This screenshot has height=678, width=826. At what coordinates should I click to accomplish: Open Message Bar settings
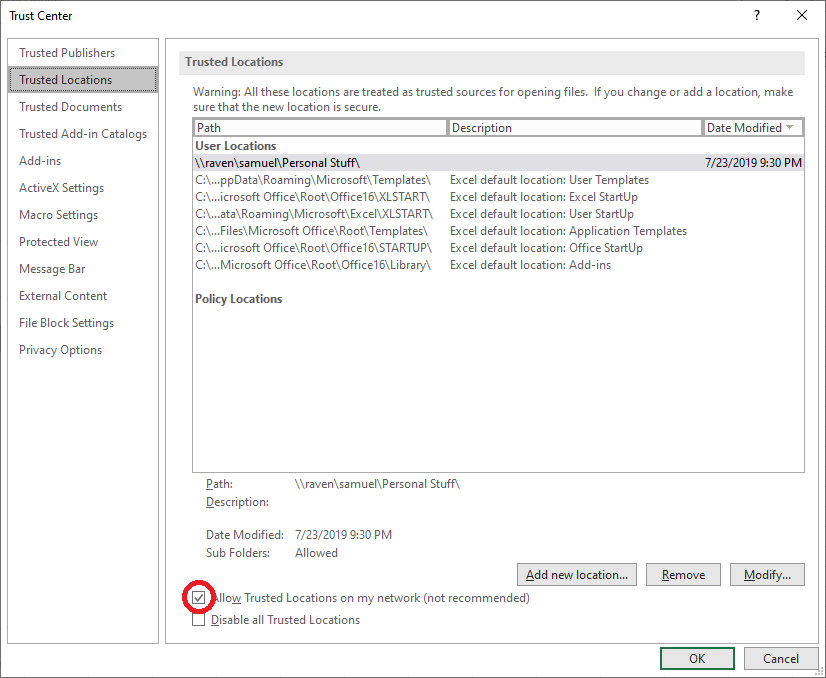(x=52, y=269)
